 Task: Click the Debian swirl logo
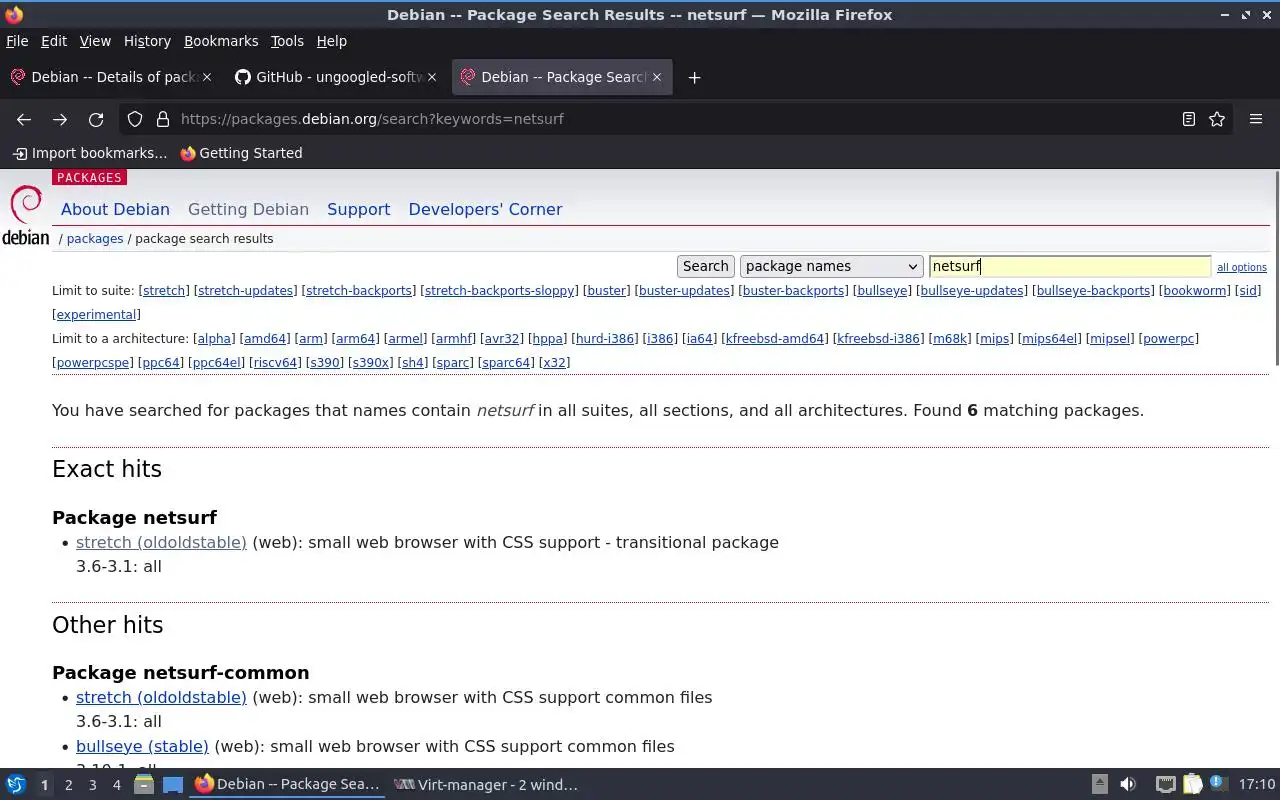click(26, 215)
